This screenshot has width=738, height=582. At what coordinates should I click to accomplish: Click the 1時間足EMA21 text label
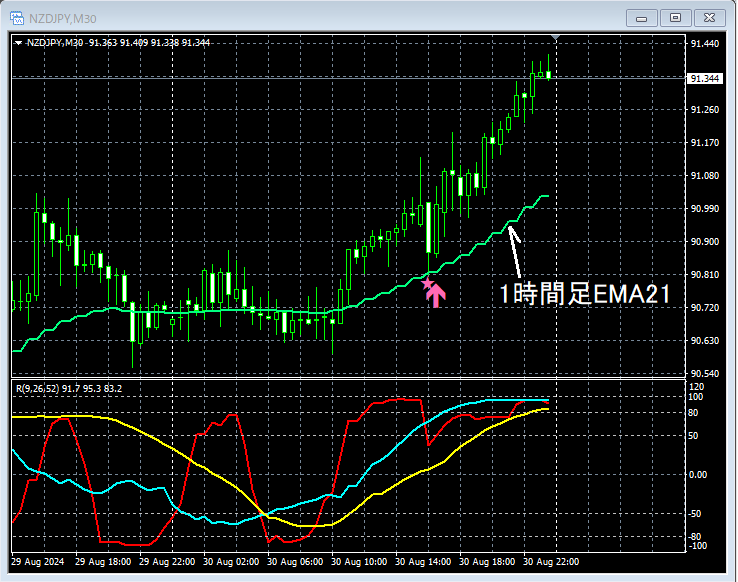tap(585, 294)
